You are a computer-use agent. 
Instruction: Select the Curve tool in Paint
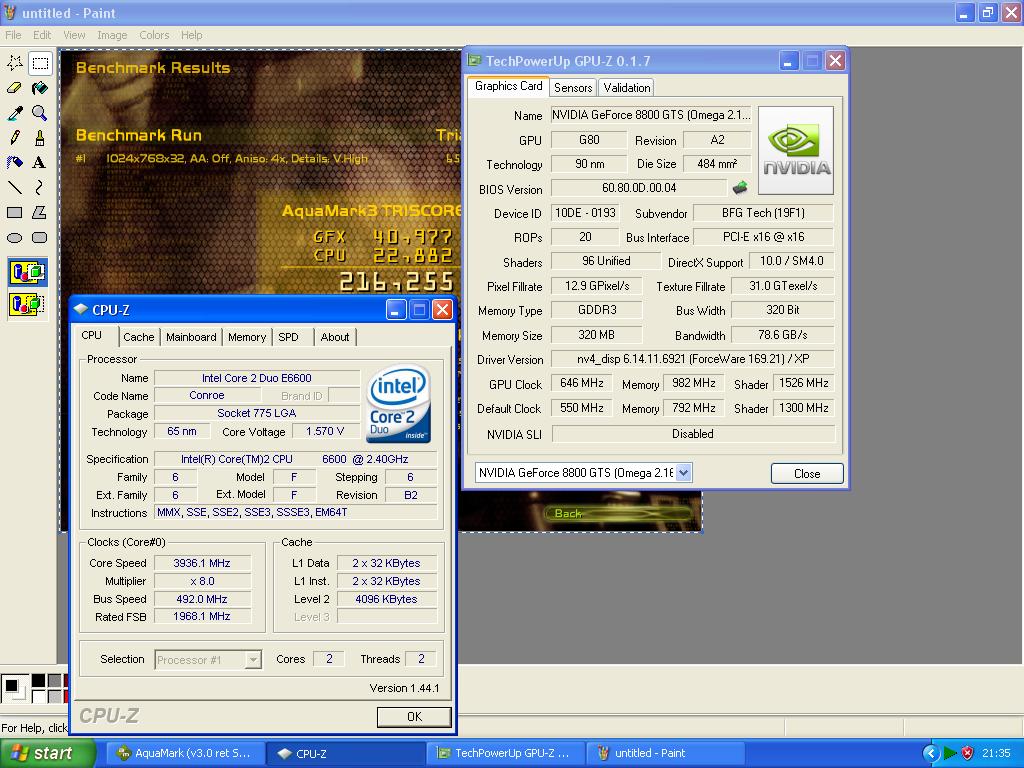click(40, 187)
